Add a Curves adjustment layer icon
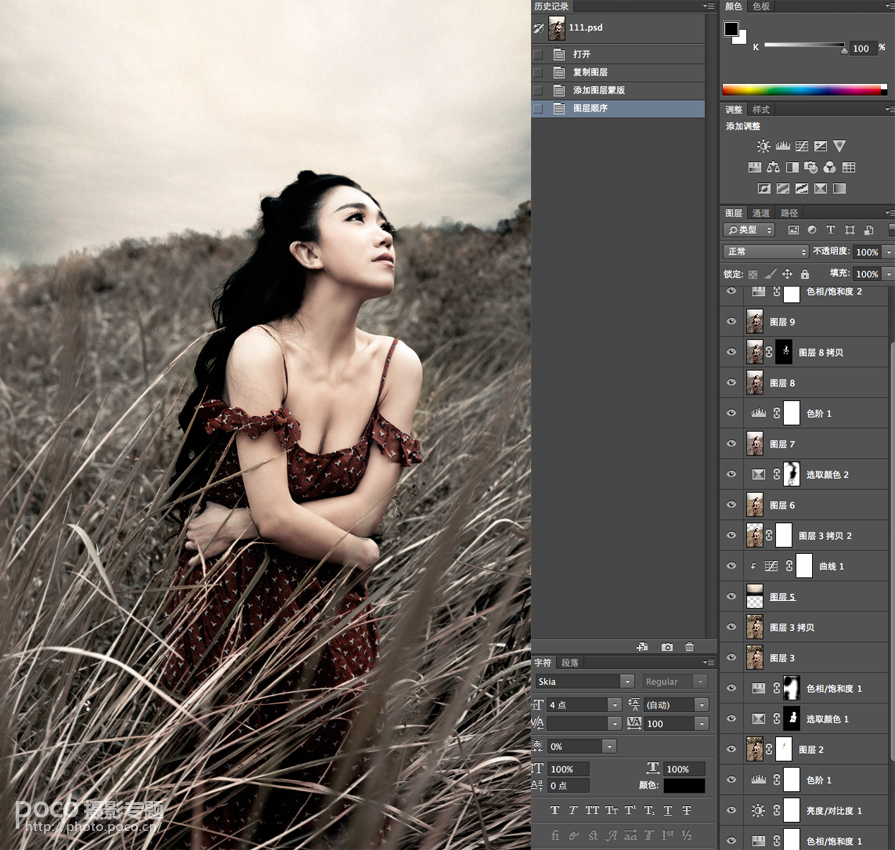Image resolution: width=895 pixels, height=850 pixels. click(x=802, y=146)
